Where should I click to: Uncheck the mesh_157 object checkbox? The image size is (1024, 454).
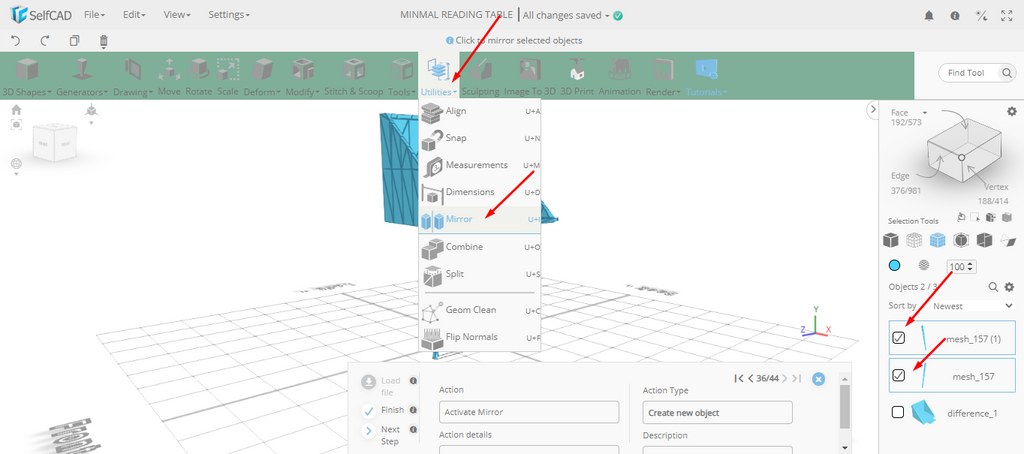(x=898, y=376)
